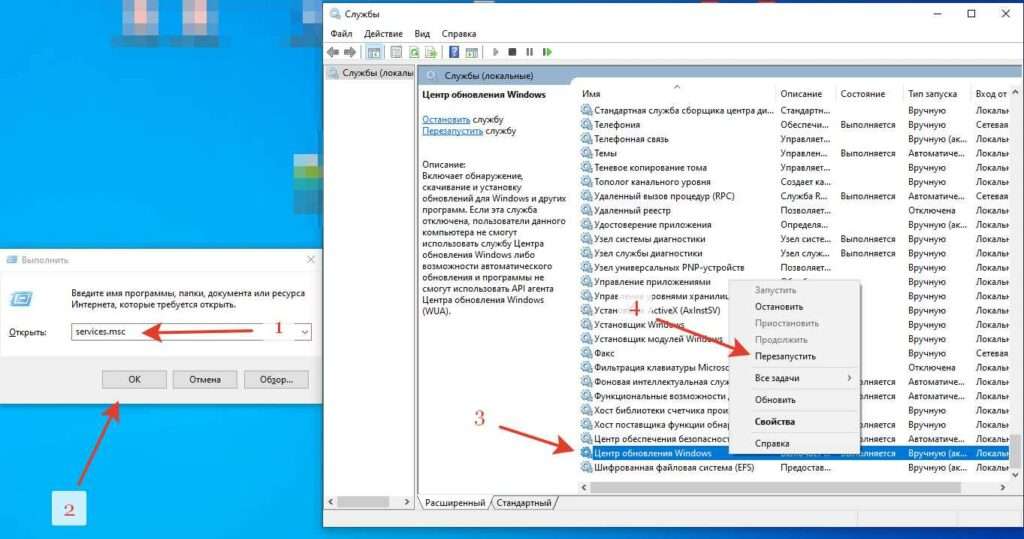Switch to the Стандартный tab

pos(524,502)
